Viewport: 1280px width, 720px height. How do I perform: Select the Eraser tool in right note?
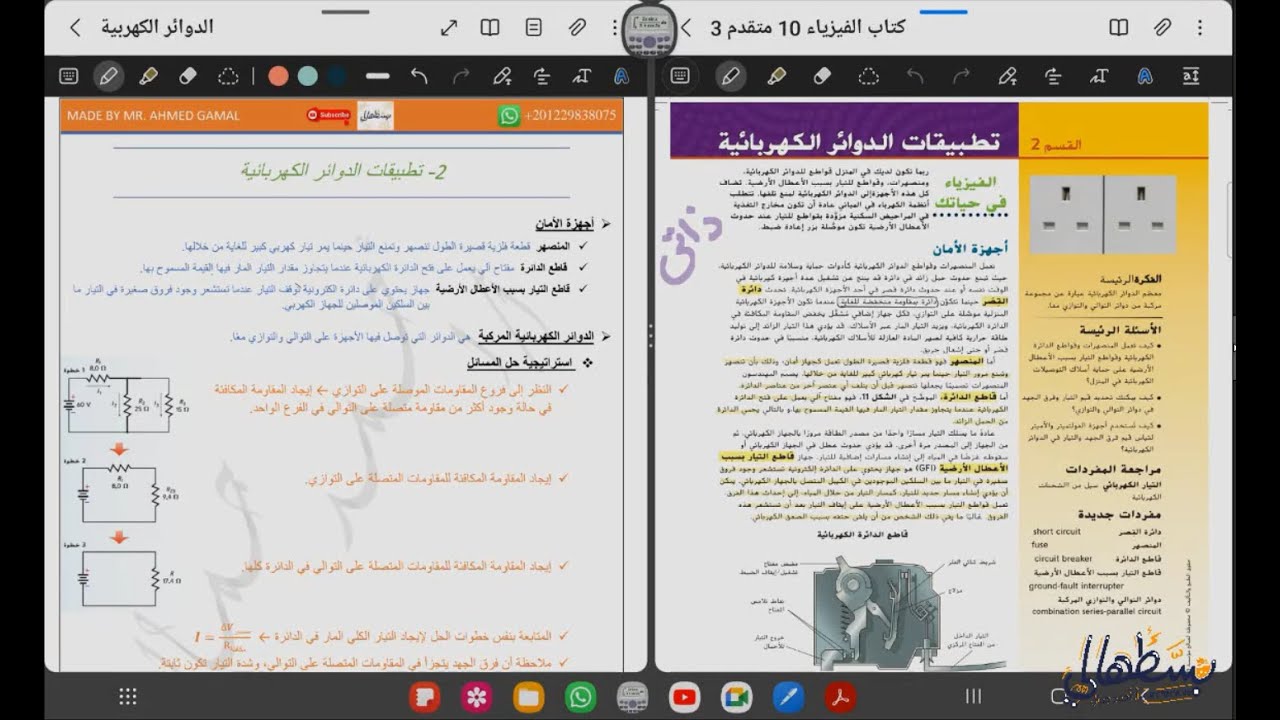[x=822, y=76]
